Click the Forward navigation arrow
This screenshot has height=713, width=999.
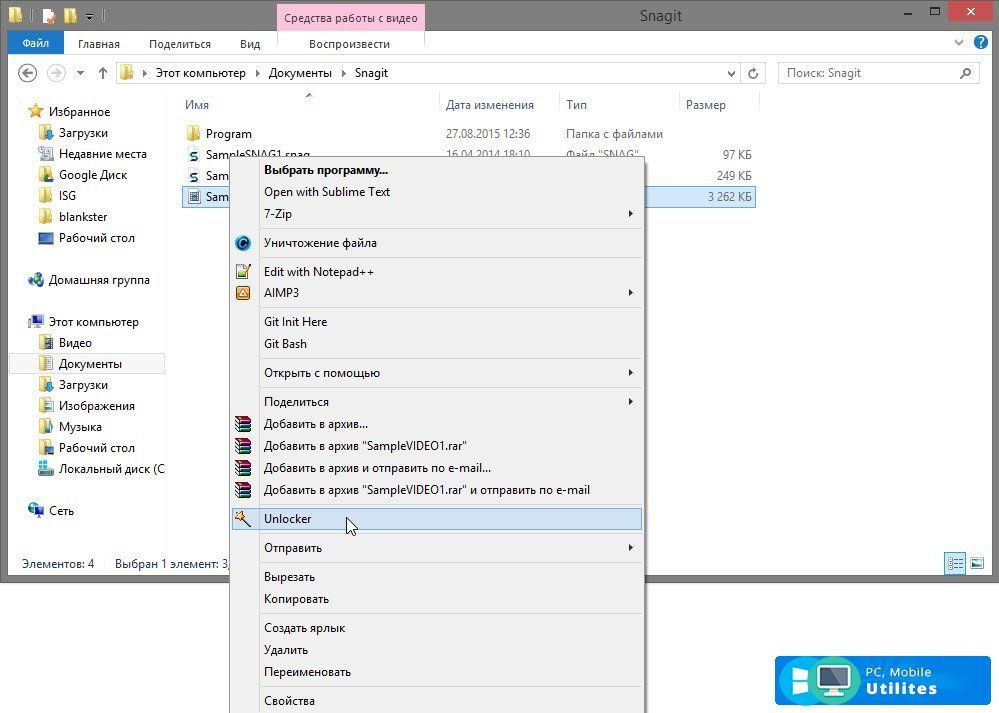pyautogui.click(x=56, y=73)
